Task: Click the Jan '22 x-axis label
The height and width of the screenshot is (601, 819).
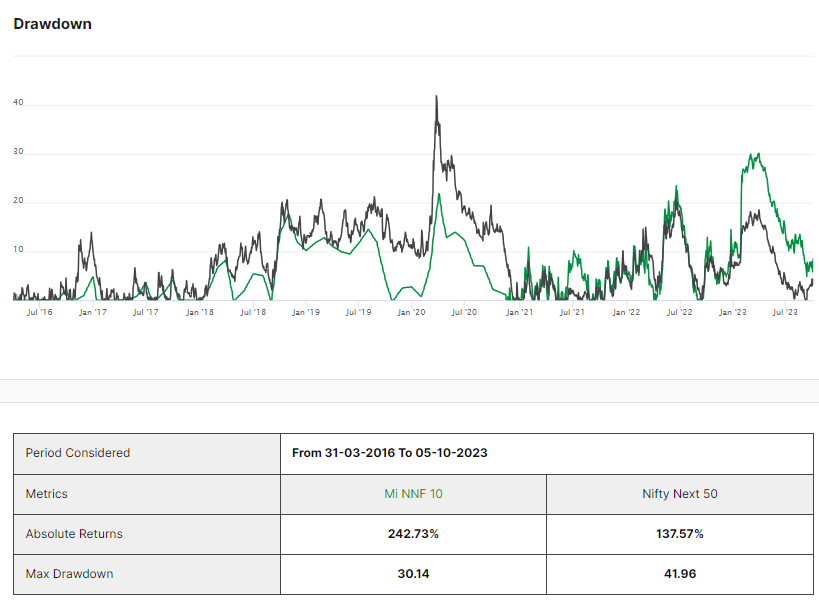Action: (626, 312)
